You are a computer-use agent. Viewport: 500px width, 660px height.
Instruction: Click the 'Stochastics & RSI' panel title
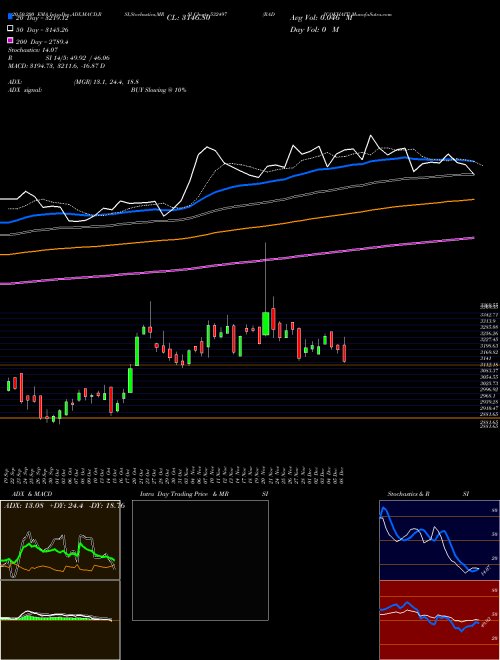click(428, 494)
